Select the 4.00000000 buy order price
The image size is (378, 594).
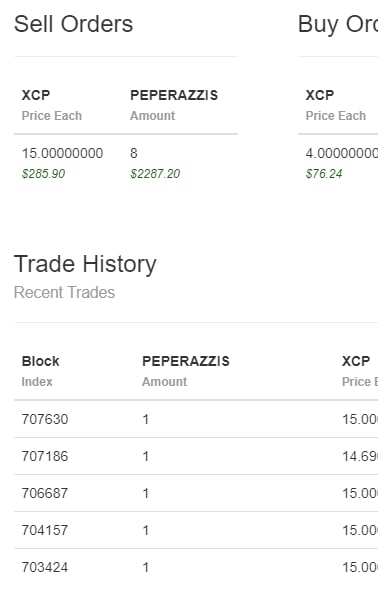[342, 153]
